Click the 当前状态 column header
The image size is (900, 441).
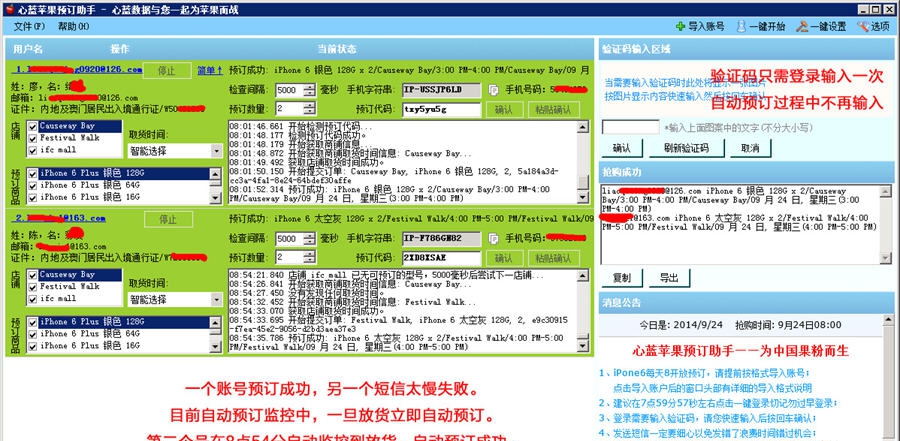tap(337, 49)
